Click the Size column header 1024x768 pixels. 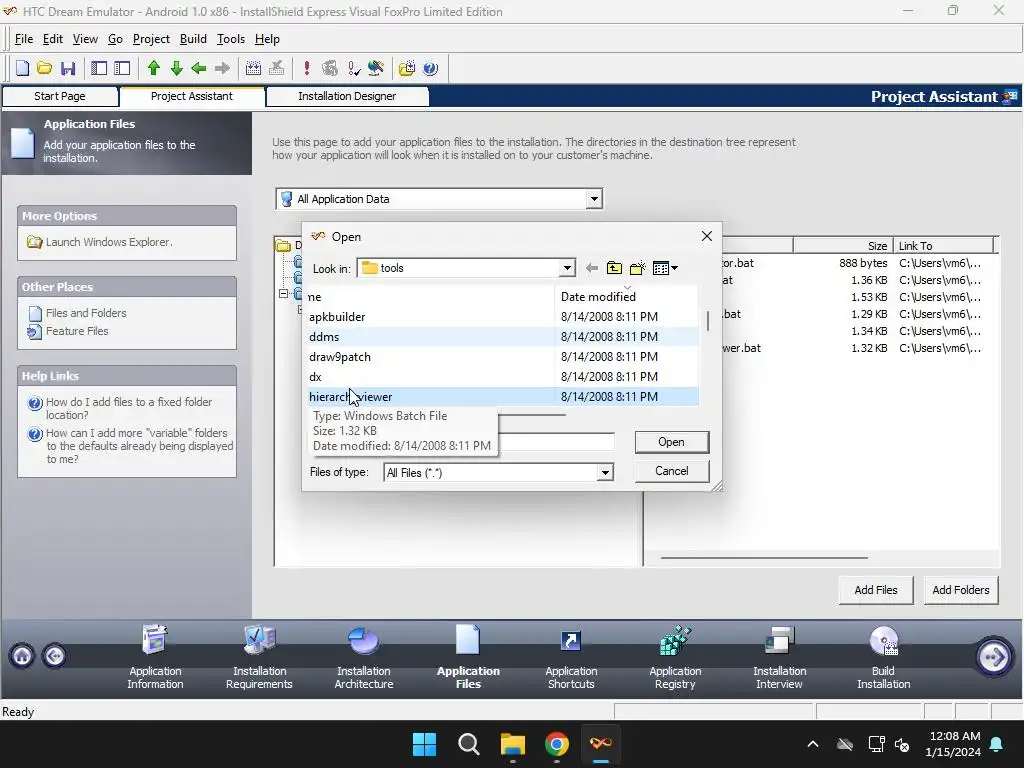pyautogui.click(x=842, y=246)
